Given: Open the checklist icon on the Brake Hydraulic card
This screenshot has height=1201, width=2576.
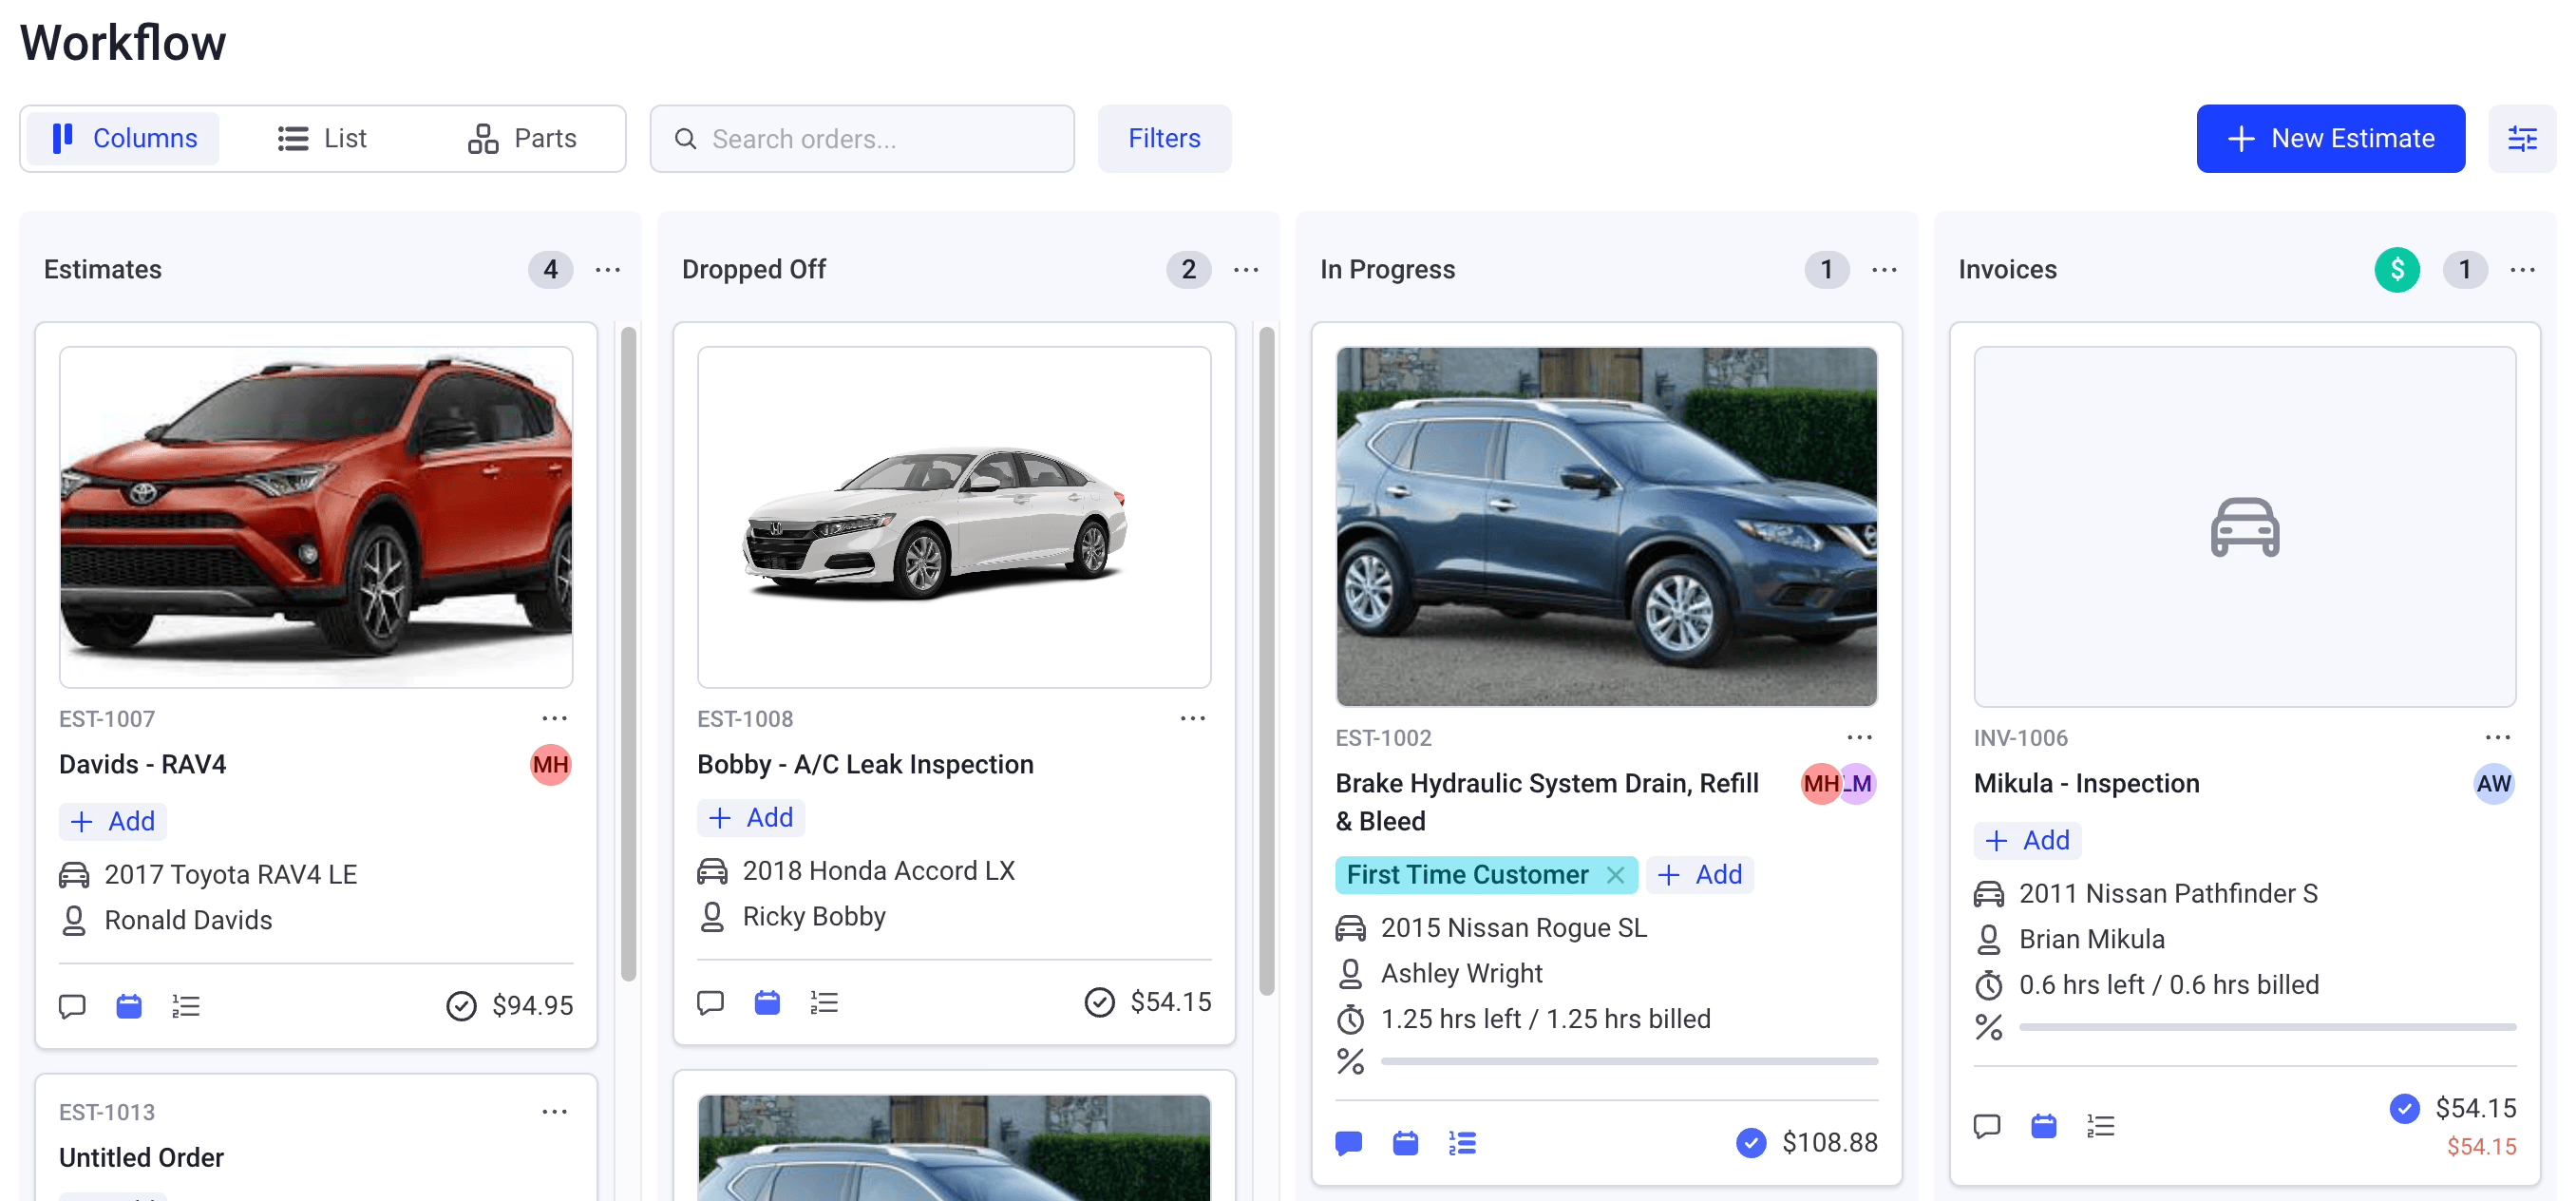Looking at the screenshot, I should [1461, 1141].
